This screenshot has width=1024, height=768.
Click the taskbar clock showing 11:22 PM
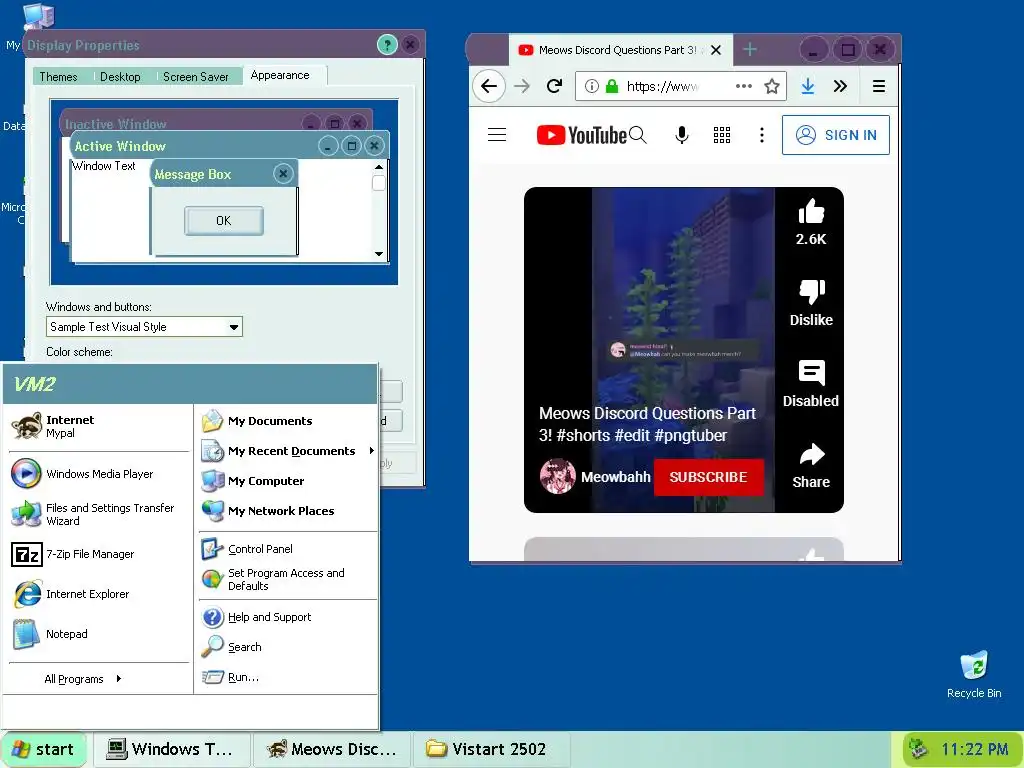[974, 749]
